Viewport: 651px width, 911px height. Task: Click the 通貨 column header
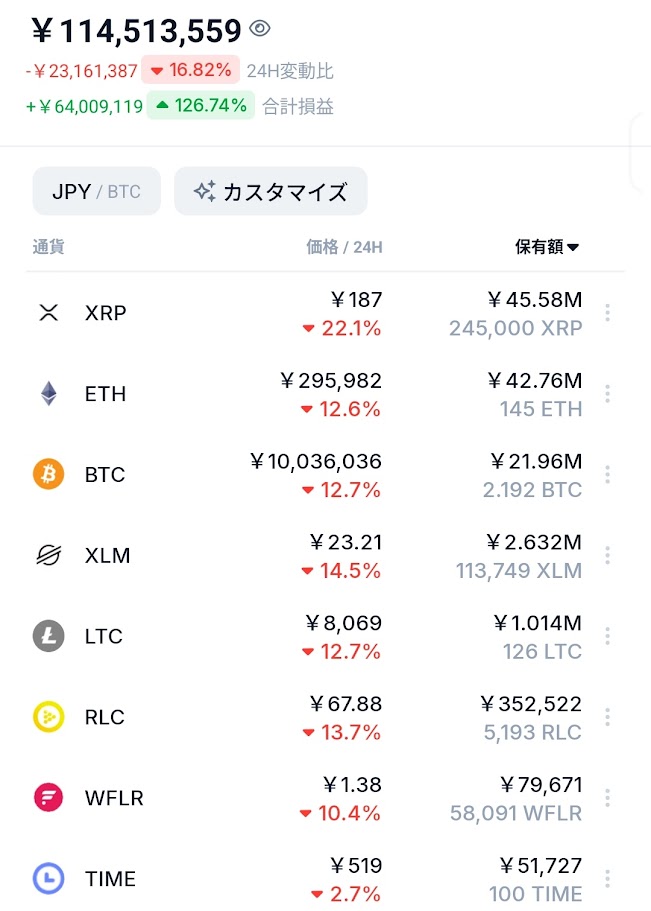pyautogui.click(x=48, y=248)
